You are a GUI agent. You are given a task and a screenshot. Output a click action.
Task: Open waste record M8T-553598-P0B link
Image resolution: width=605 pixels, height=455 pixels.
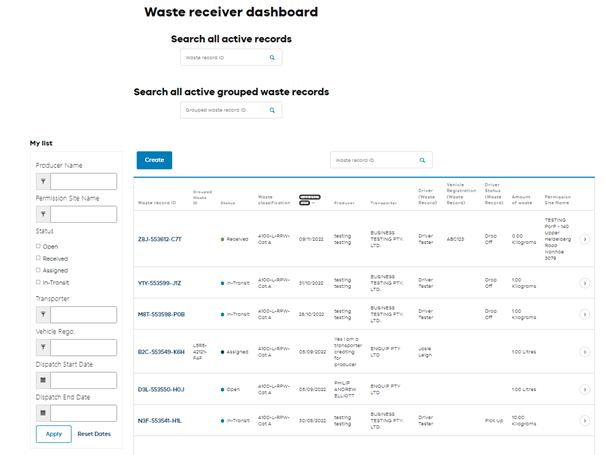(161, 315)
